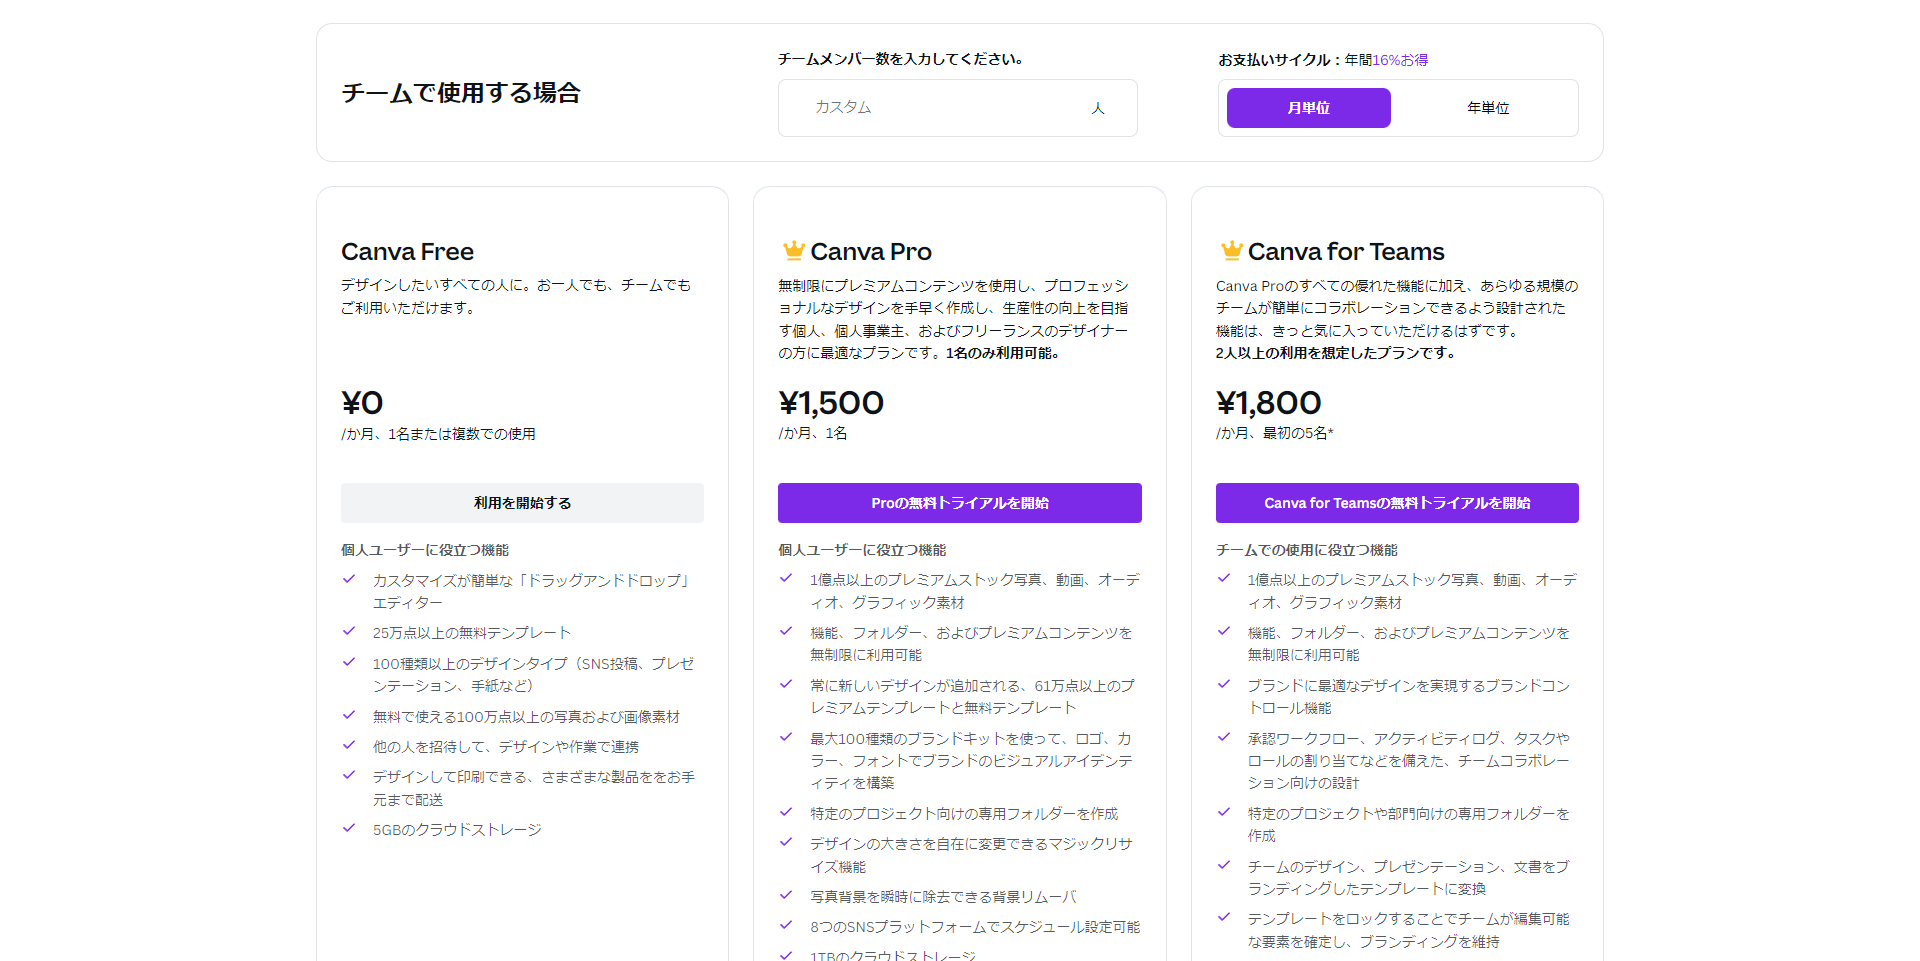Click 写真背景を瞬時に除去できる背景リムーバ text
The height and width of the screenshot is (961, 1920).
(x=943, y=897)
